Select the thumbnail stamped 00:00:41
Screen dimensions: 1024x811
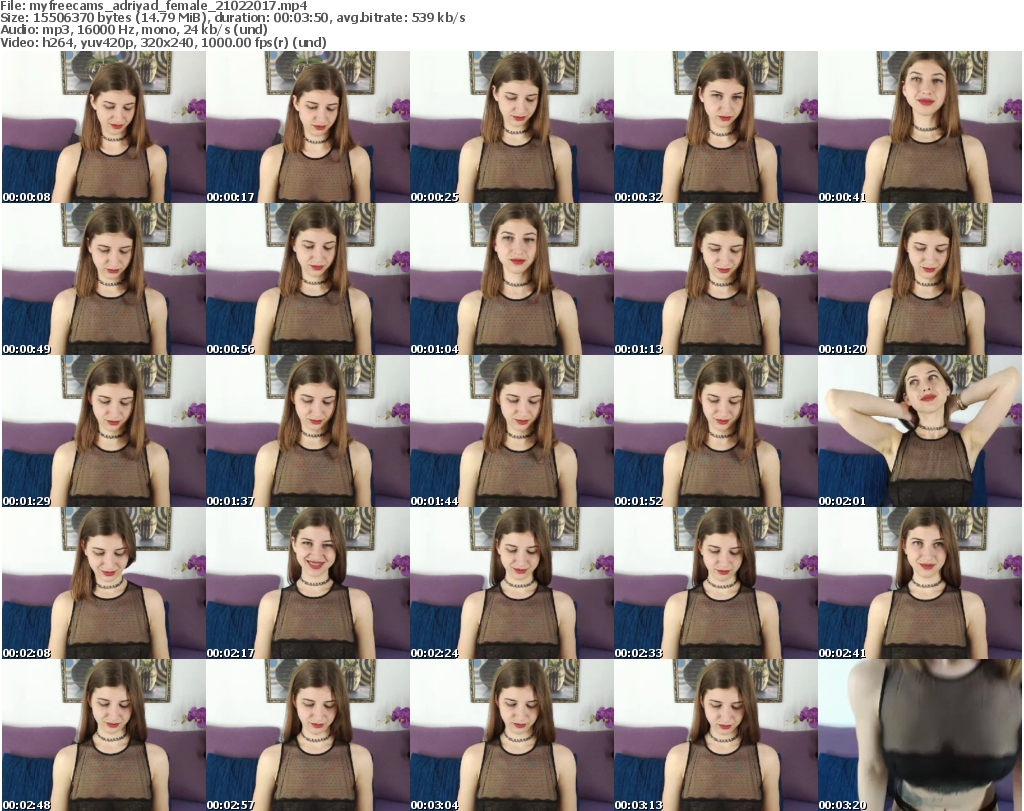(x=920, y=127)
